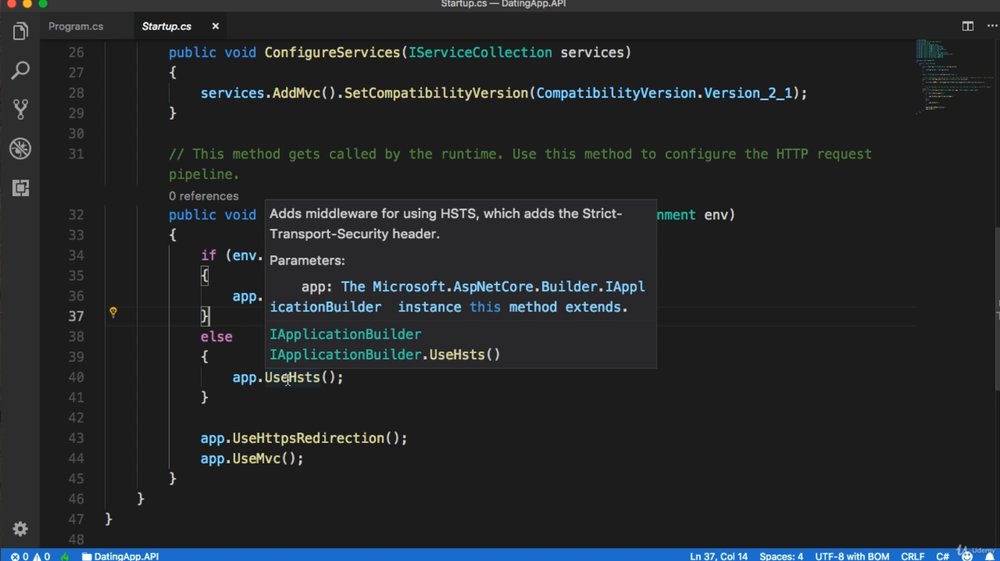Click ConfigureServices method name
The image size is (1000, 561).
332,52
